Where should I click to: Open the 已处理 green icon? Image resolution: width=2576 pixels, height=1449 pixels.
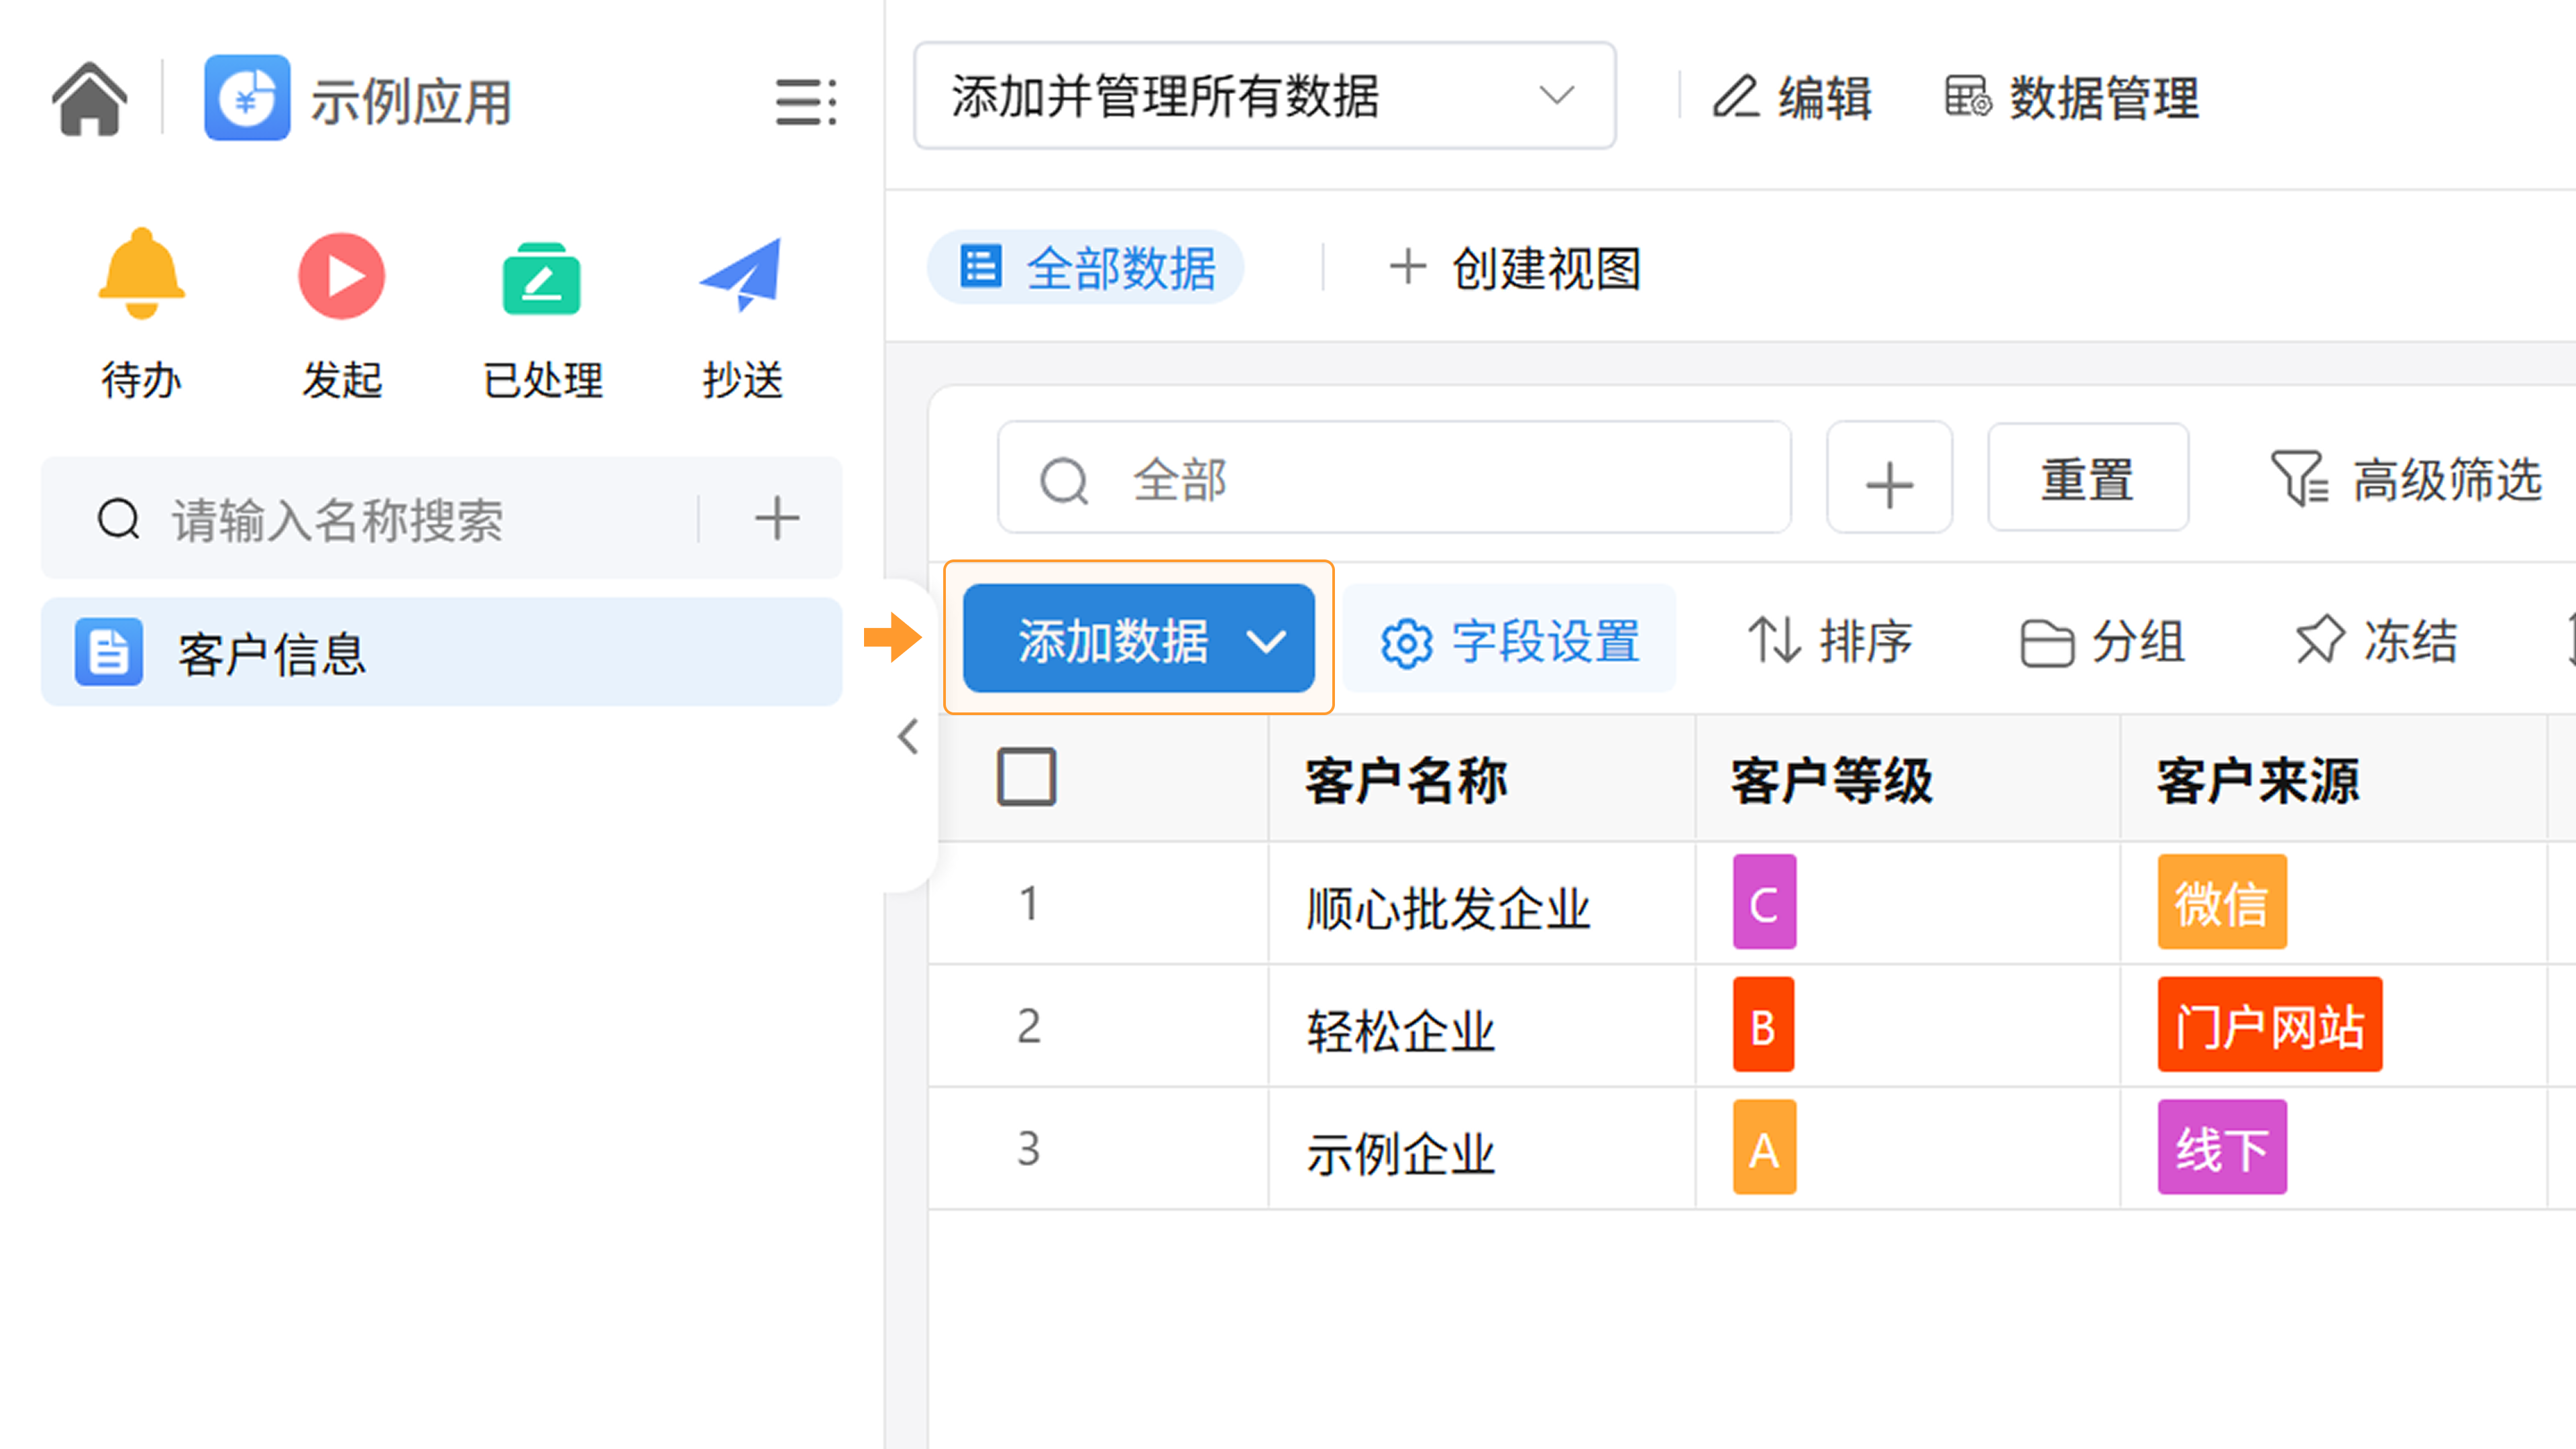(541, 278)
